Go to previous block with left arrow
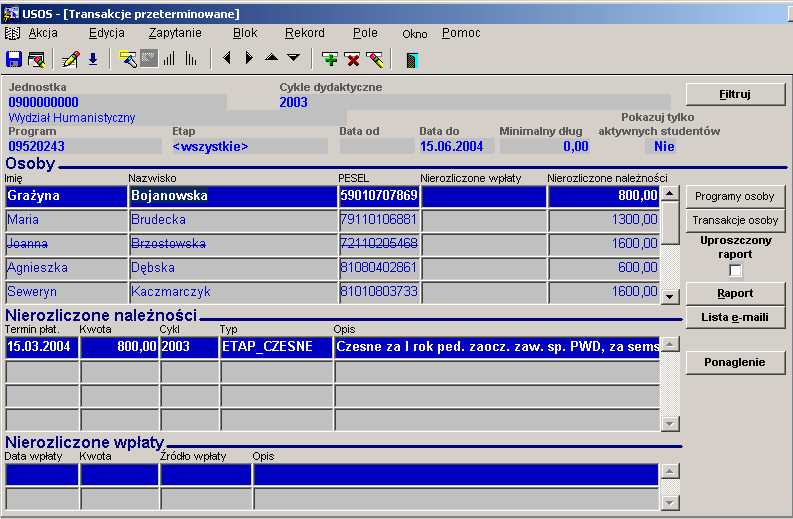793x519 pixels. point(227,58)
